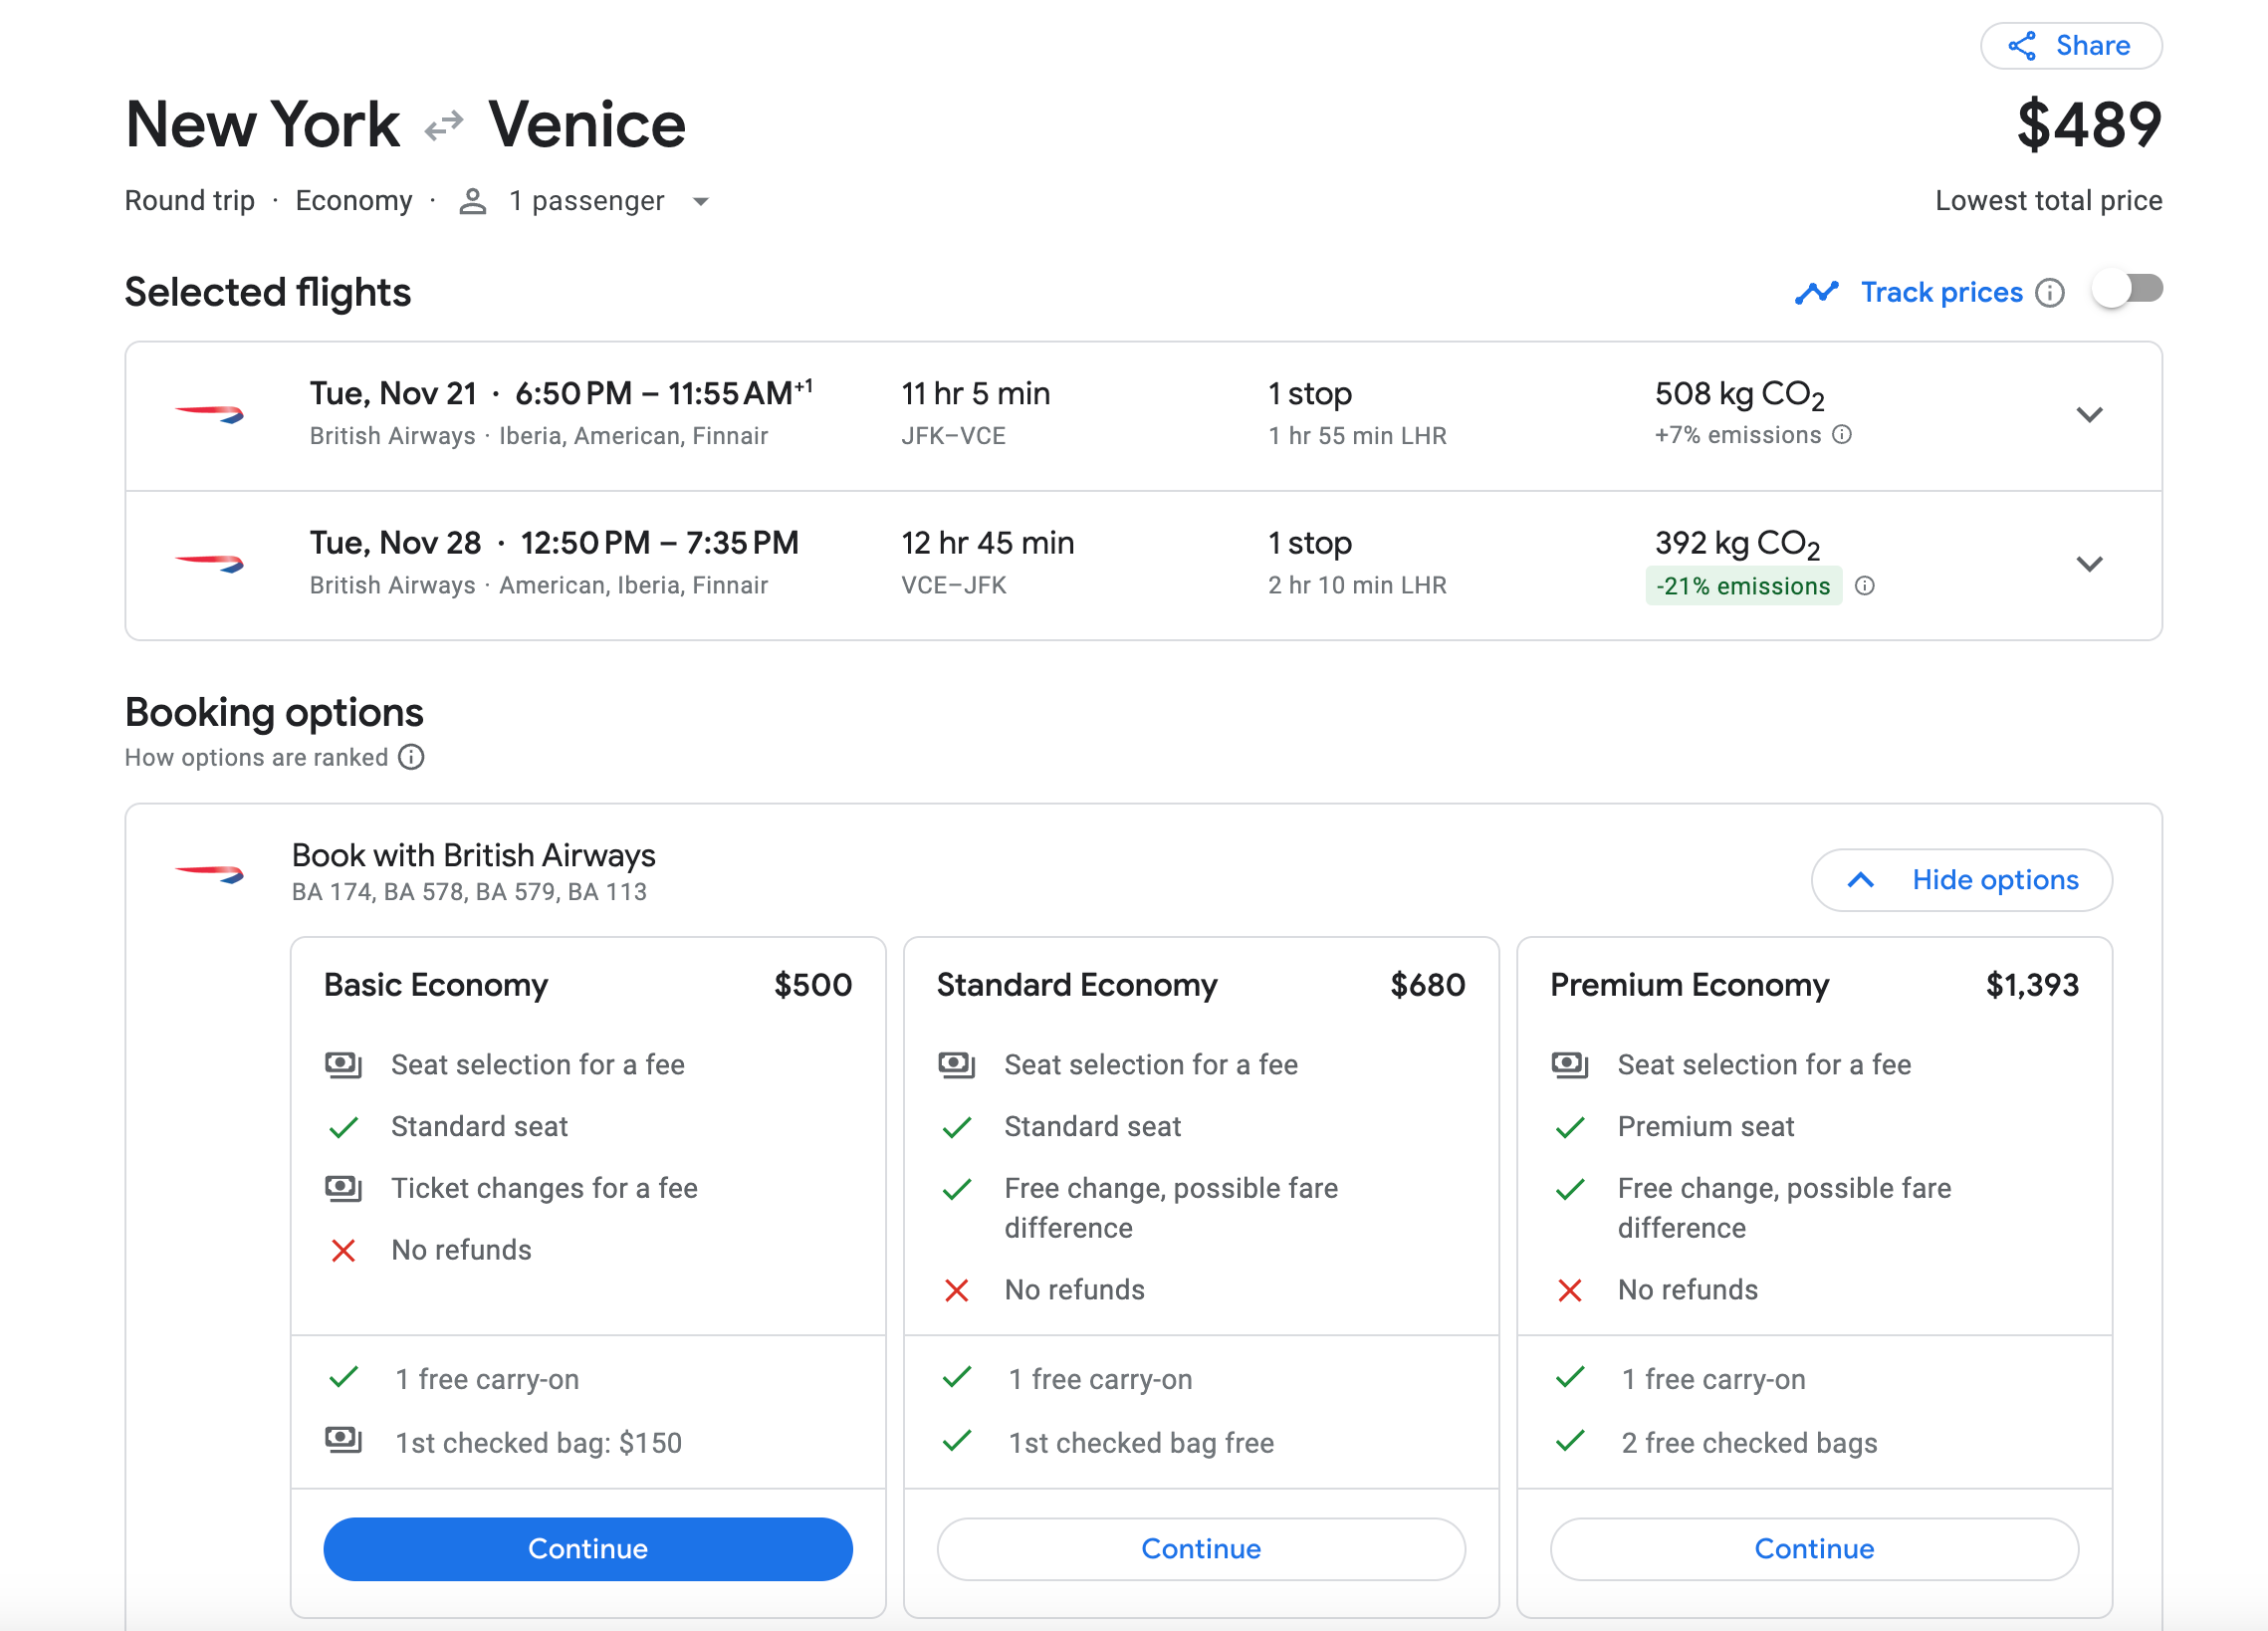This screenshot has width=2268, height=1631.
Task: Click the VCE–JFK route text
Action: pyautogui.click(x=953, y=586)
